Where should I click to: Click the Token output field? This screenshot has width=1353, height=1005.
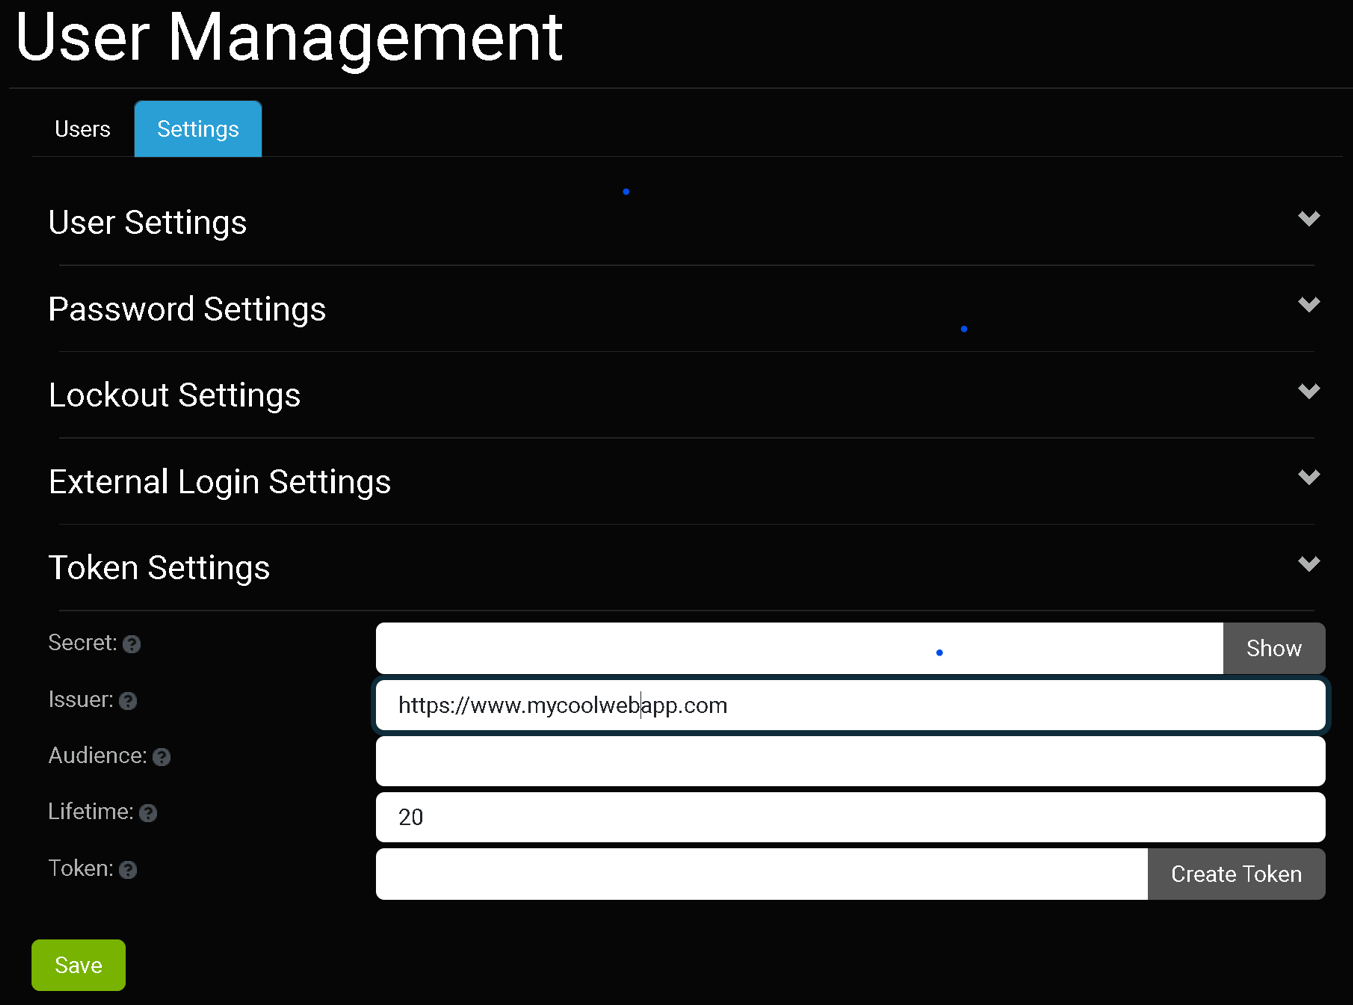tap(760, 874)
